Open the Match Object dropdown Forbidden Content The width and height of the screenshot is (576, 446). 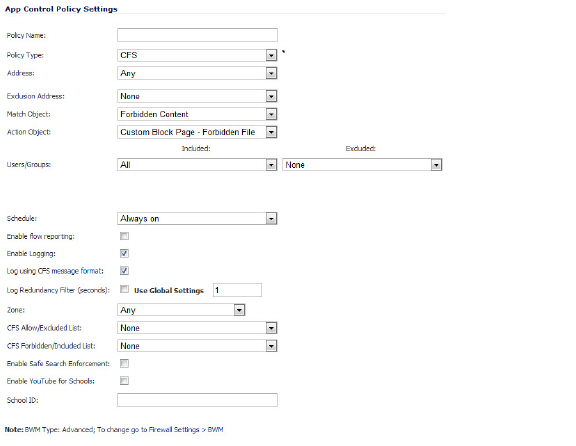(197, 114)
